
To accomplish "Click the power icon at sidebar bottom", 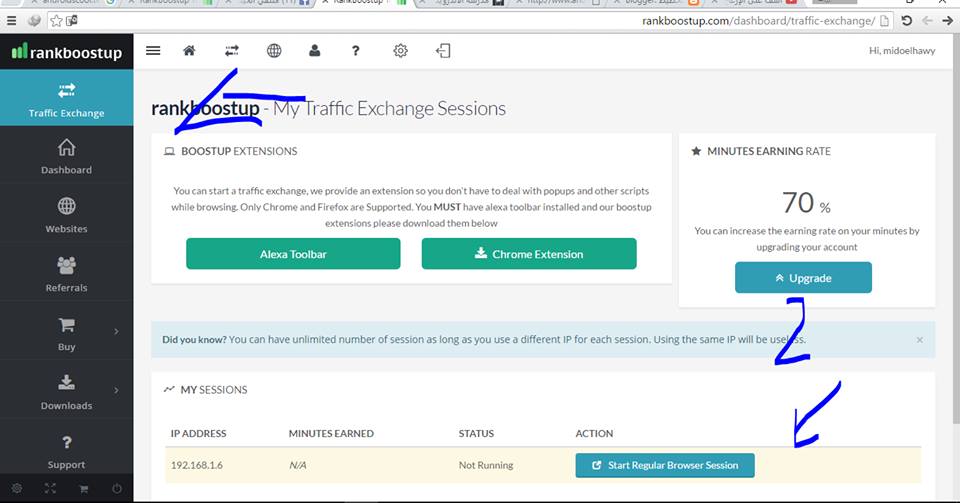I will pyautogui.click(x=117, y=488).
